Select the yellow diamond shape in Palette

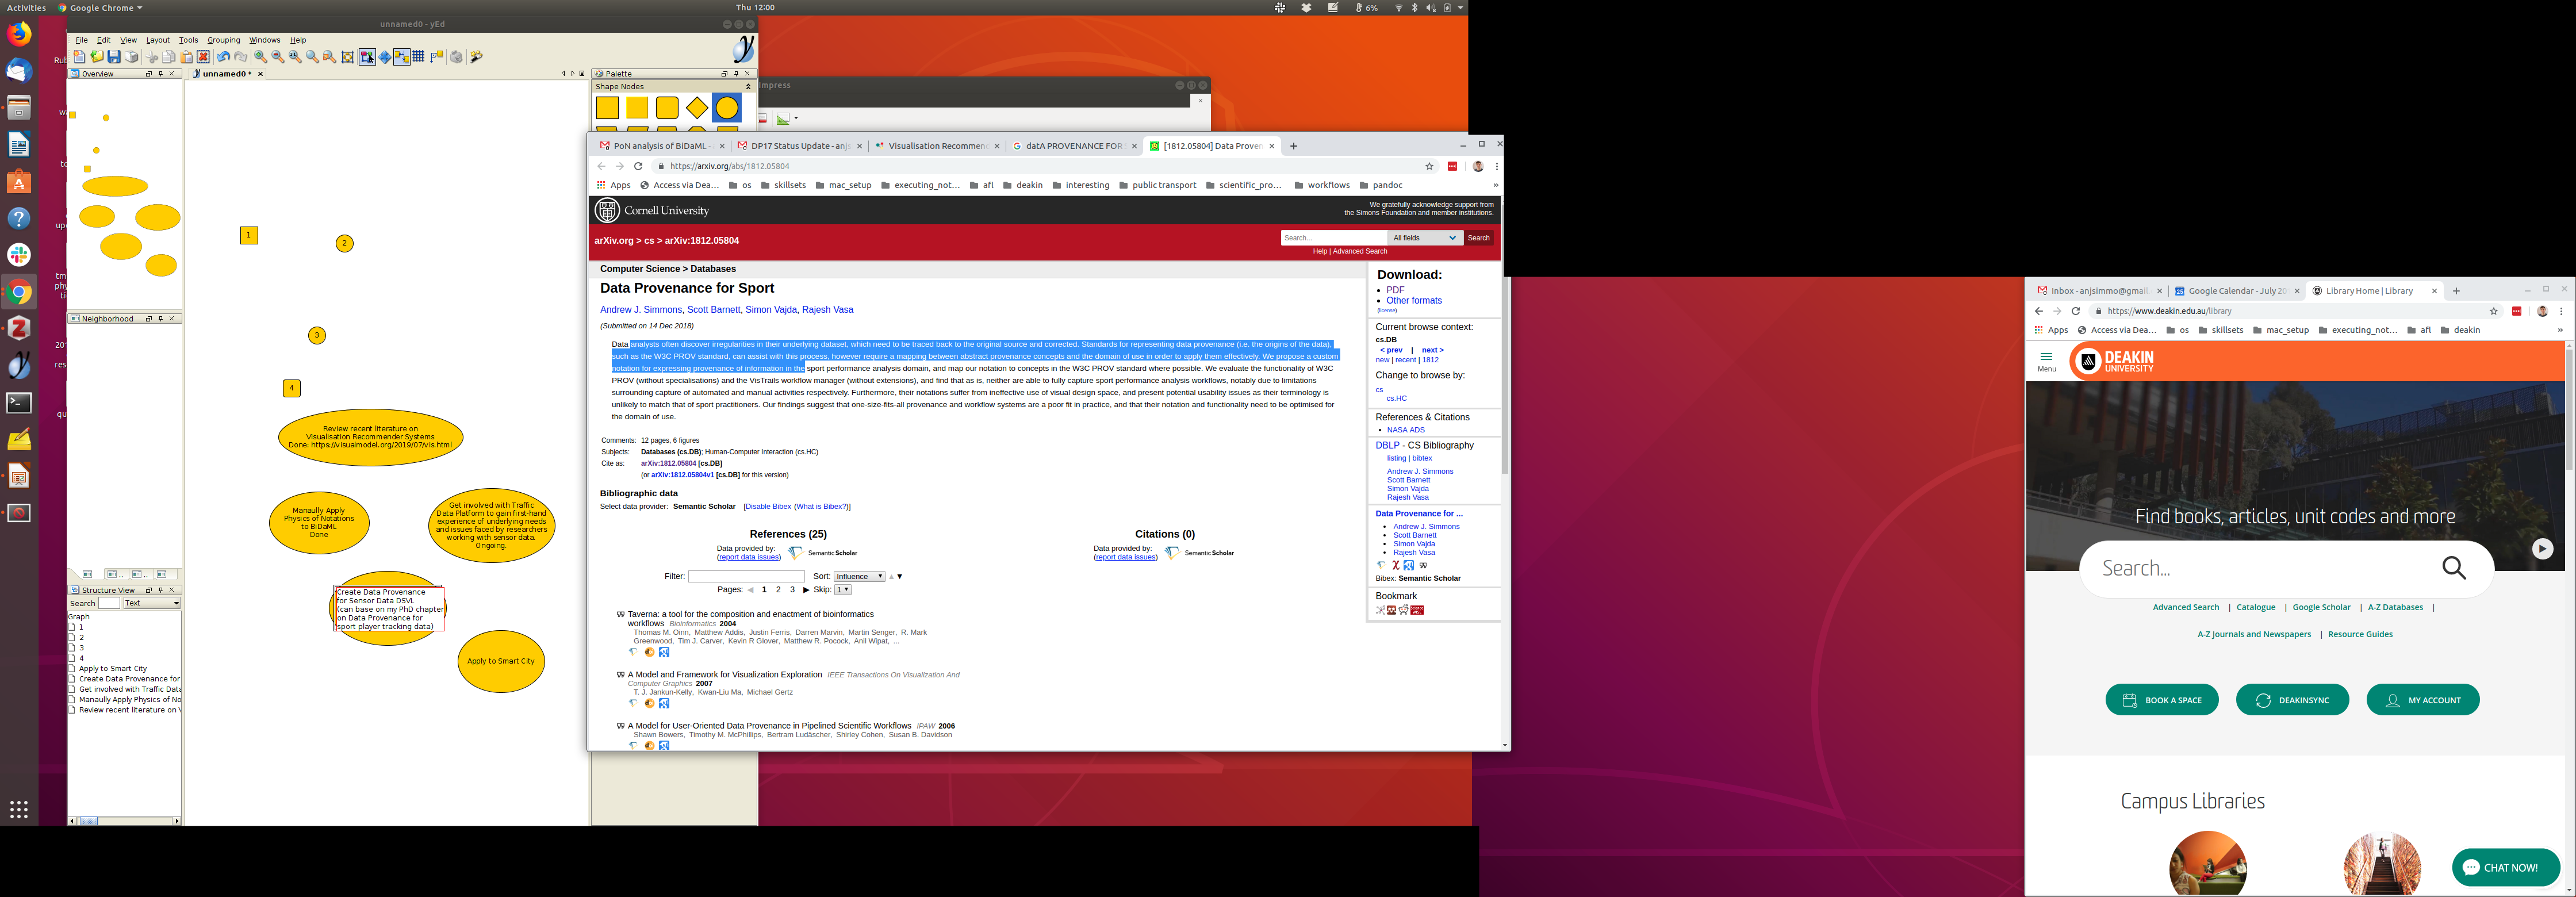[x=697, y=107]
